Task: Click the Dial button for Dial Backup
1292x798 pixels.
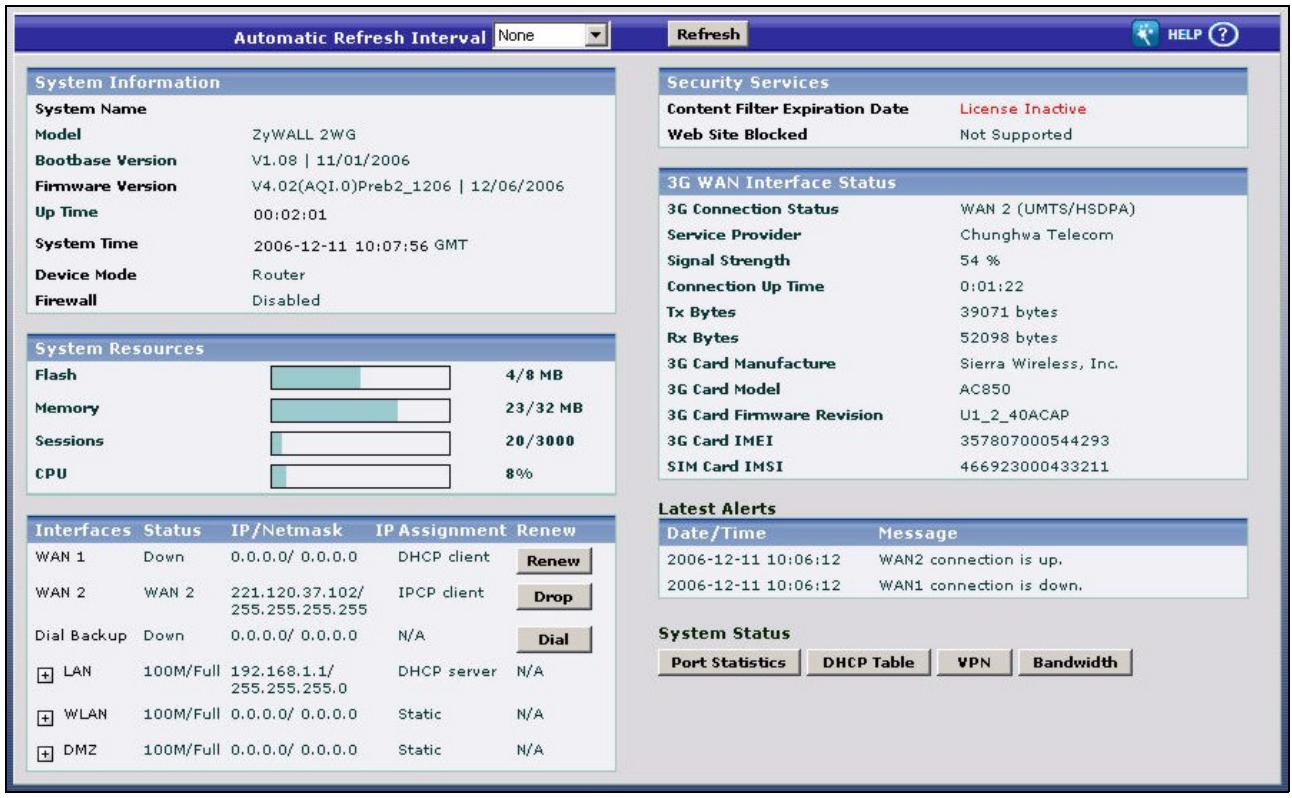Action: [x=555, y=640]
